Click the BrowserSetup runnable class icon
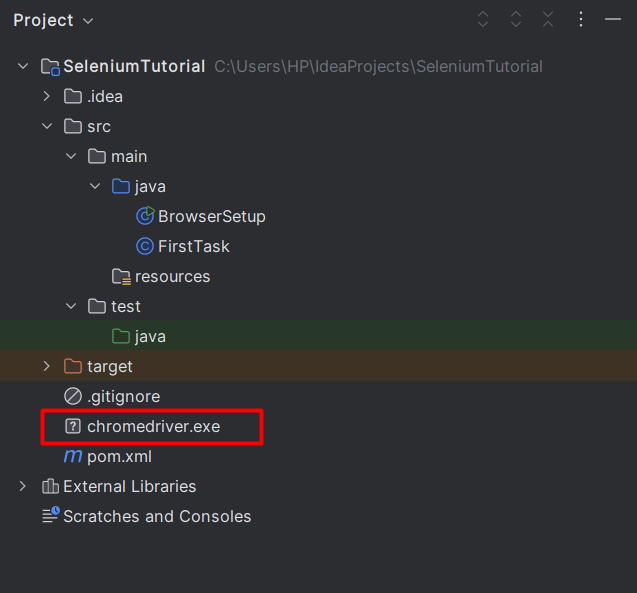637x593 pixels. (x=145, y=216)
